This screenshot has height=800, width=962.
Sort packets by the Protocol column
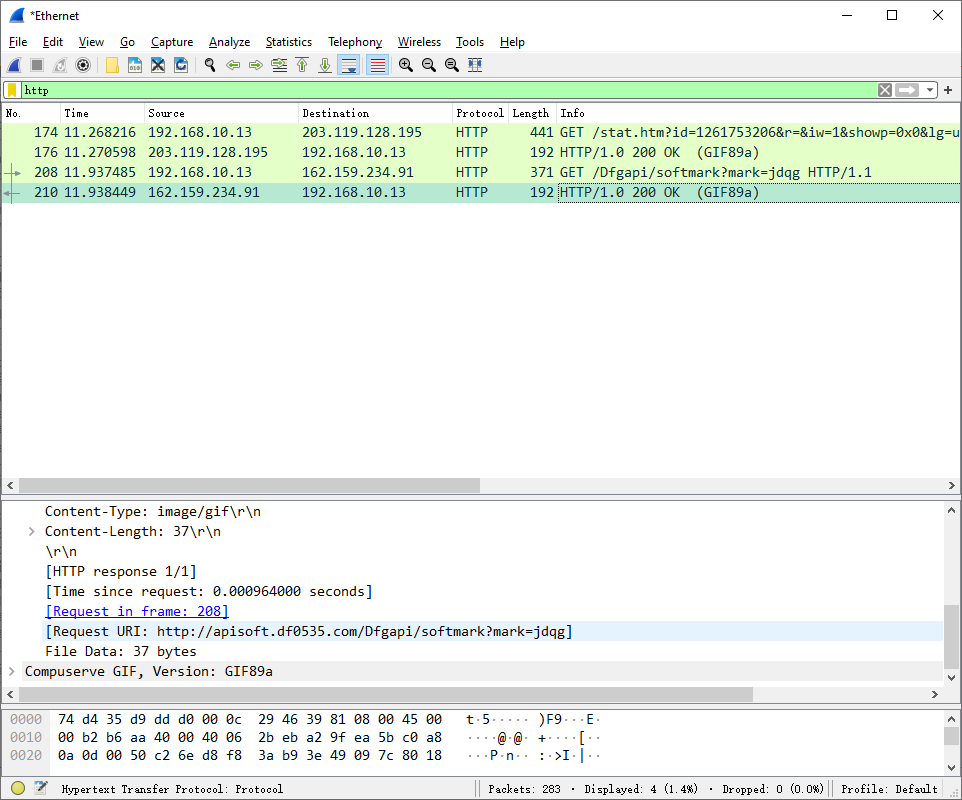480,113
